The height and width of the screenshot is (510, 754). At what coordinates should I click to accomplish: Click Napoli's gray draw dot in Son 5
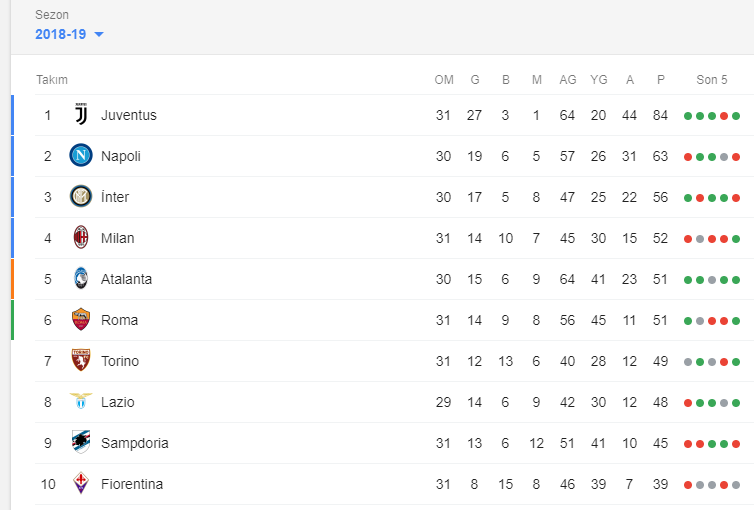(x=724, y=157)
